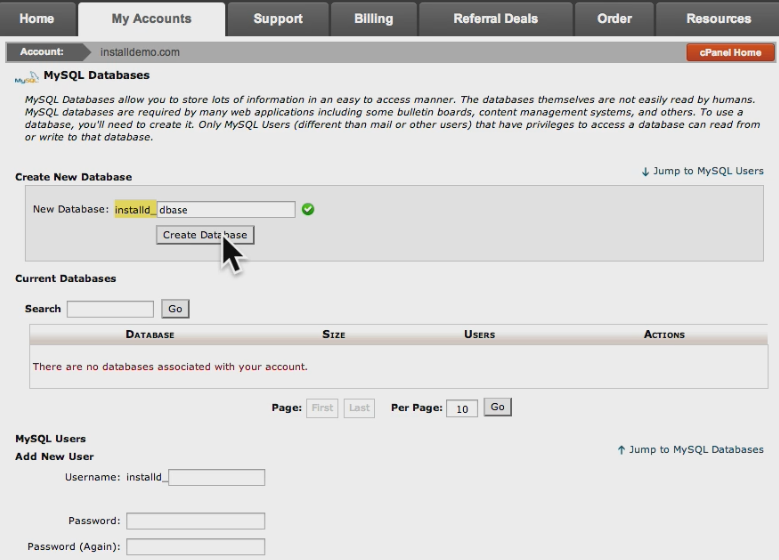Image resolution: width=779 pixels, height=560 pixels.
Task: Click the First page button
Action: 322,408
